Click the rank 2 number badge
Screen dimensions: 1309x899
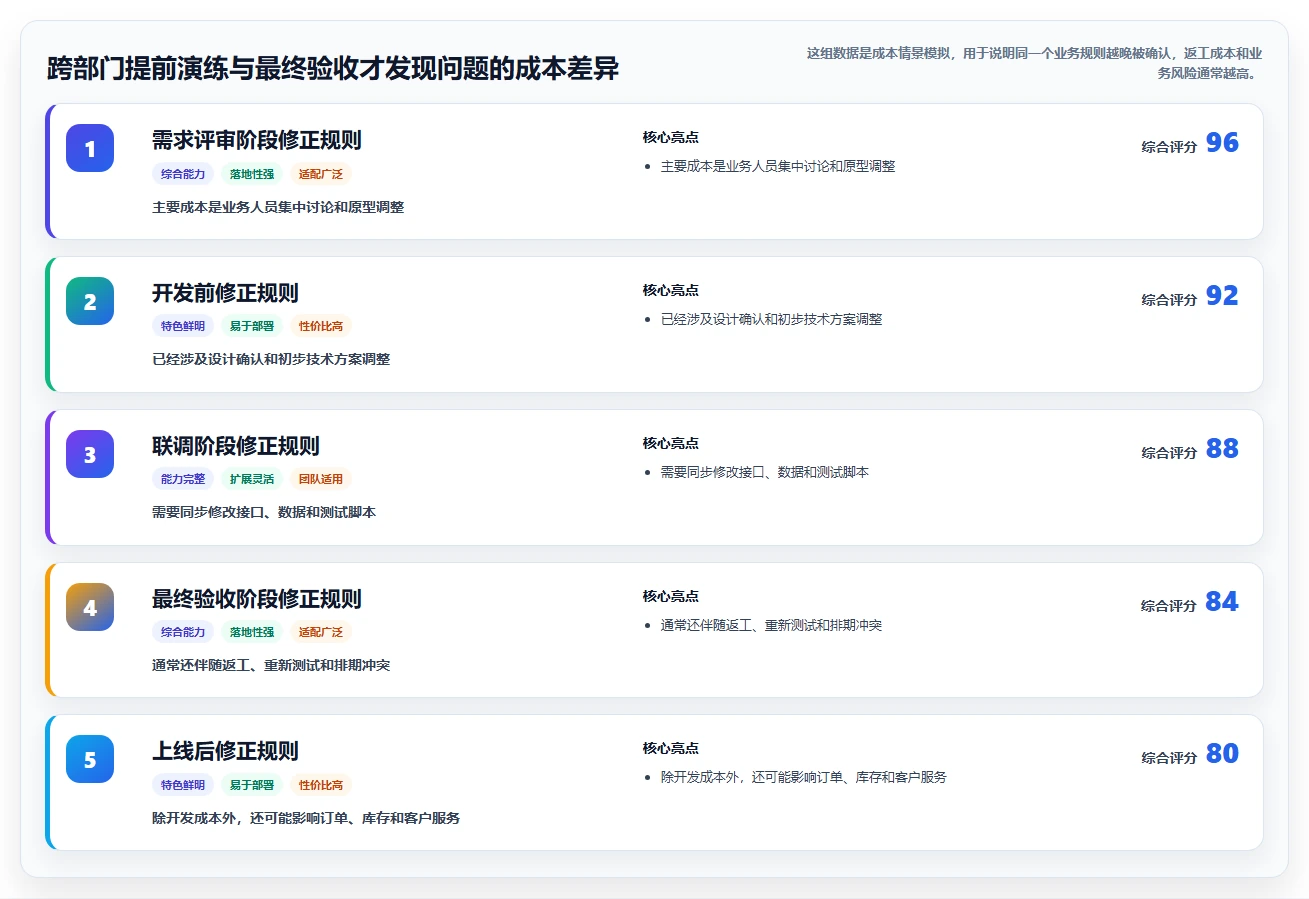(x=90, y=301)
